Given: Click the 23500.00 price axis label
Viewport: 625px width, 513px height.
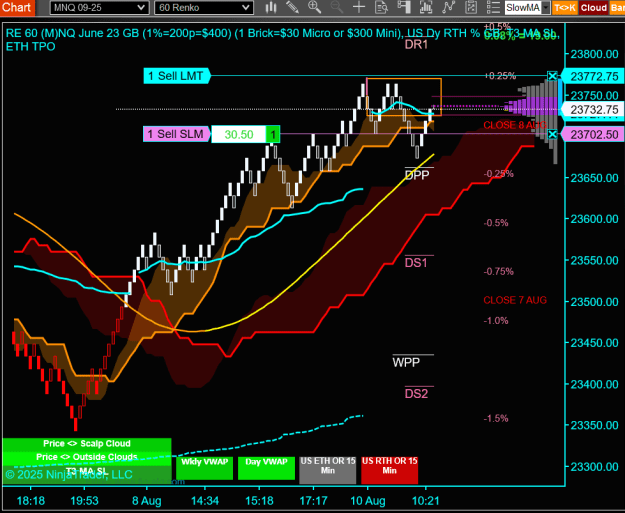Looking at the screenshot, I should (595, 301).
